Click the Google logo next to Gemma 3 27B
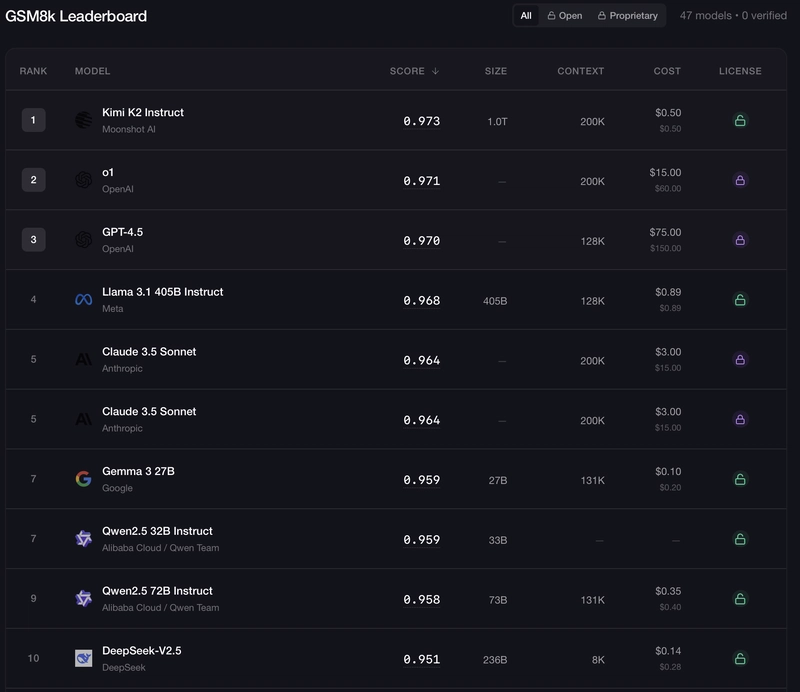This screenshot has height=692, width=800. pyautogui.click(x=83, y=479)
